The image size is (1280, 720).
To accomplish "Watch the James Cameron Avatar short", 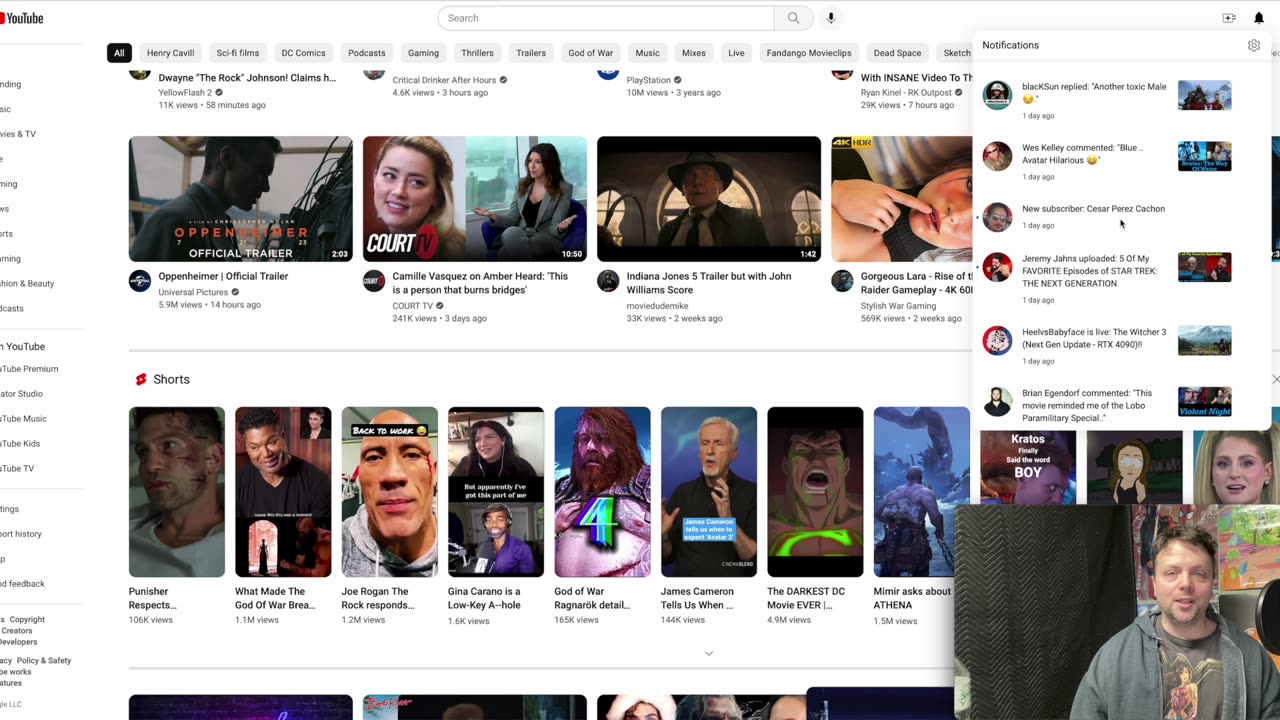I will 709,492.
